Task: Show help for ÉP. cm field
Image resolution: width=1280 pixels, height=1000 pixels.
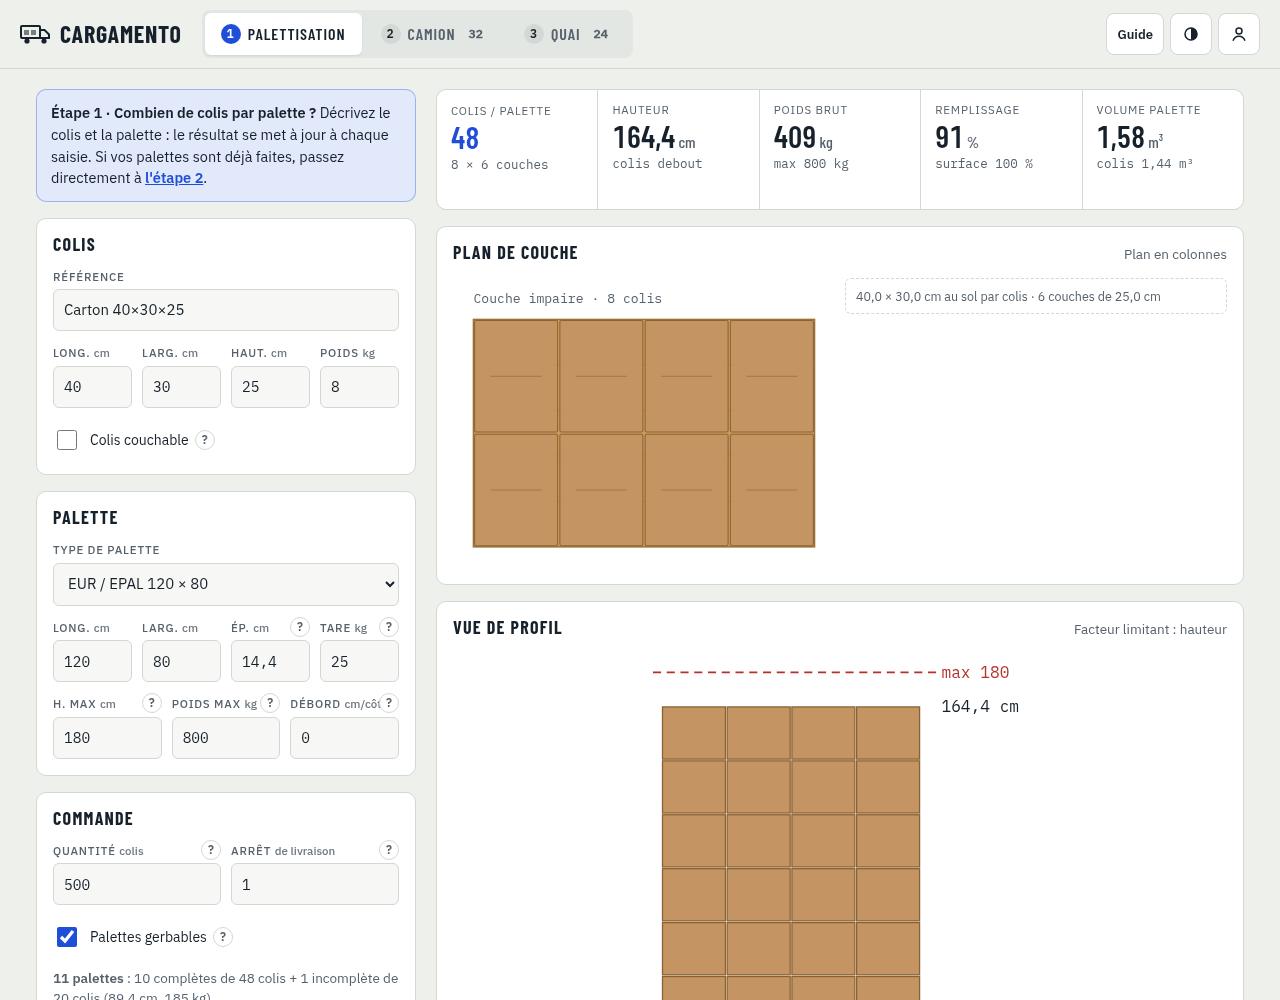Action: click(x=300, y=627)
